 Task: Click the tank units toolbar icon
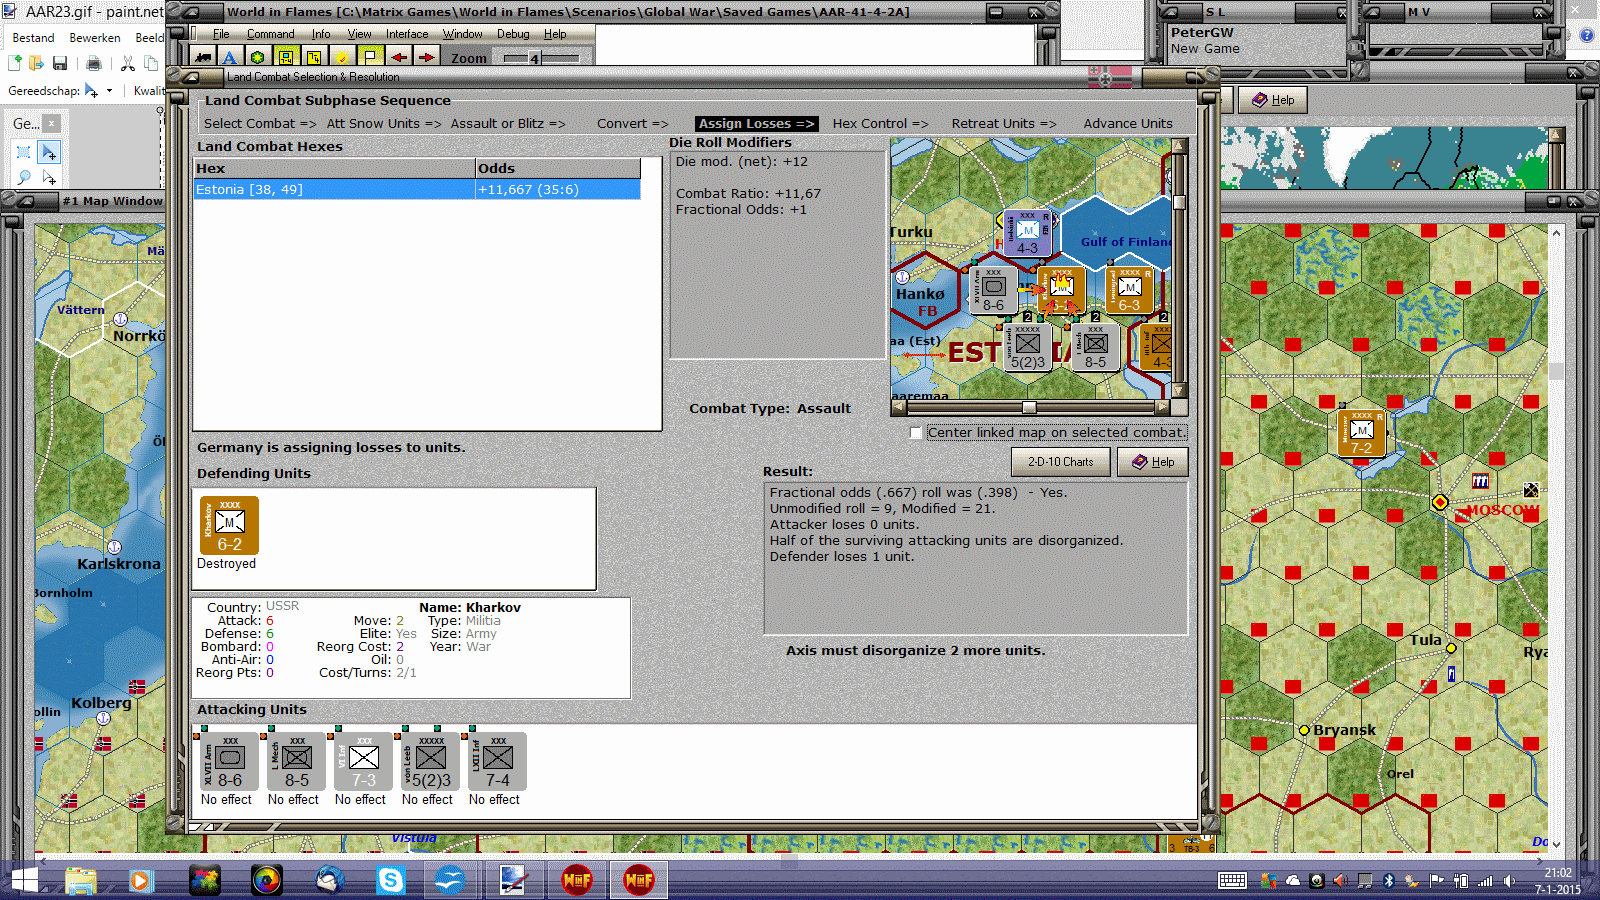tap(204, 58)
